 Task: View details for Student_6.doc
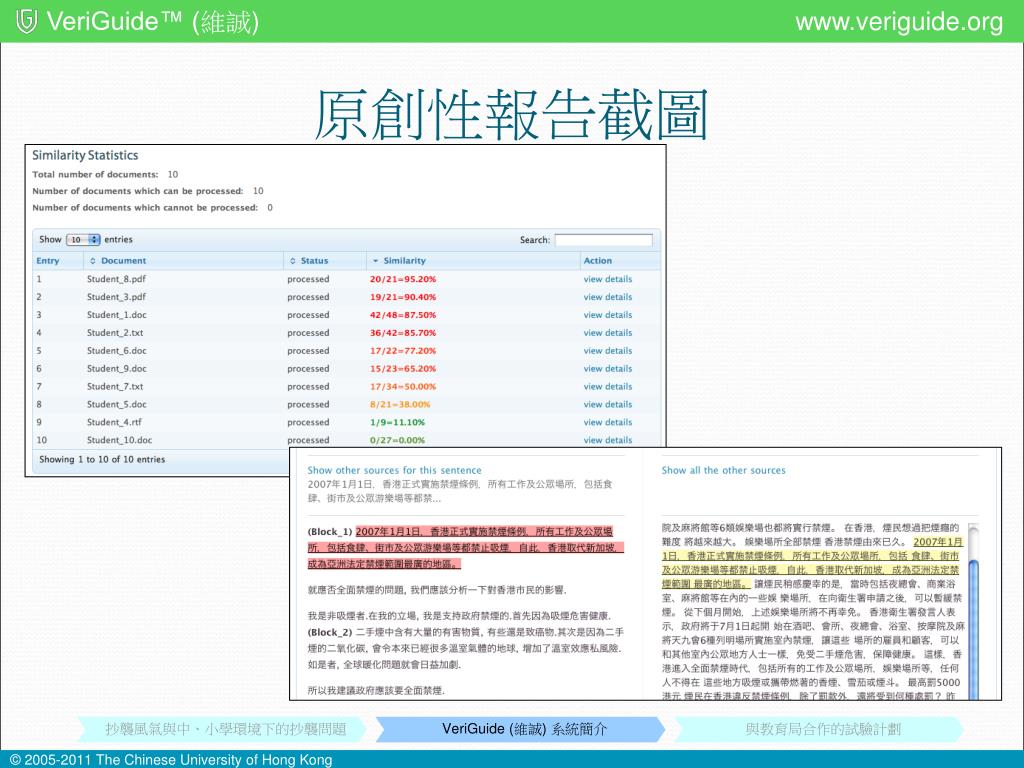[x=607, y=351]
